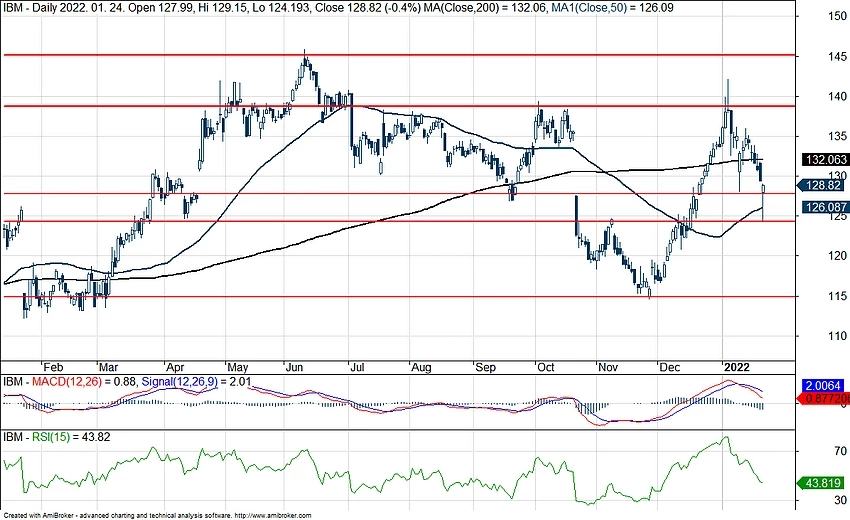Select the Sep month label on axis
This screenshot has width=850, height=520.
pyautogui.click(x=485, y=368)
